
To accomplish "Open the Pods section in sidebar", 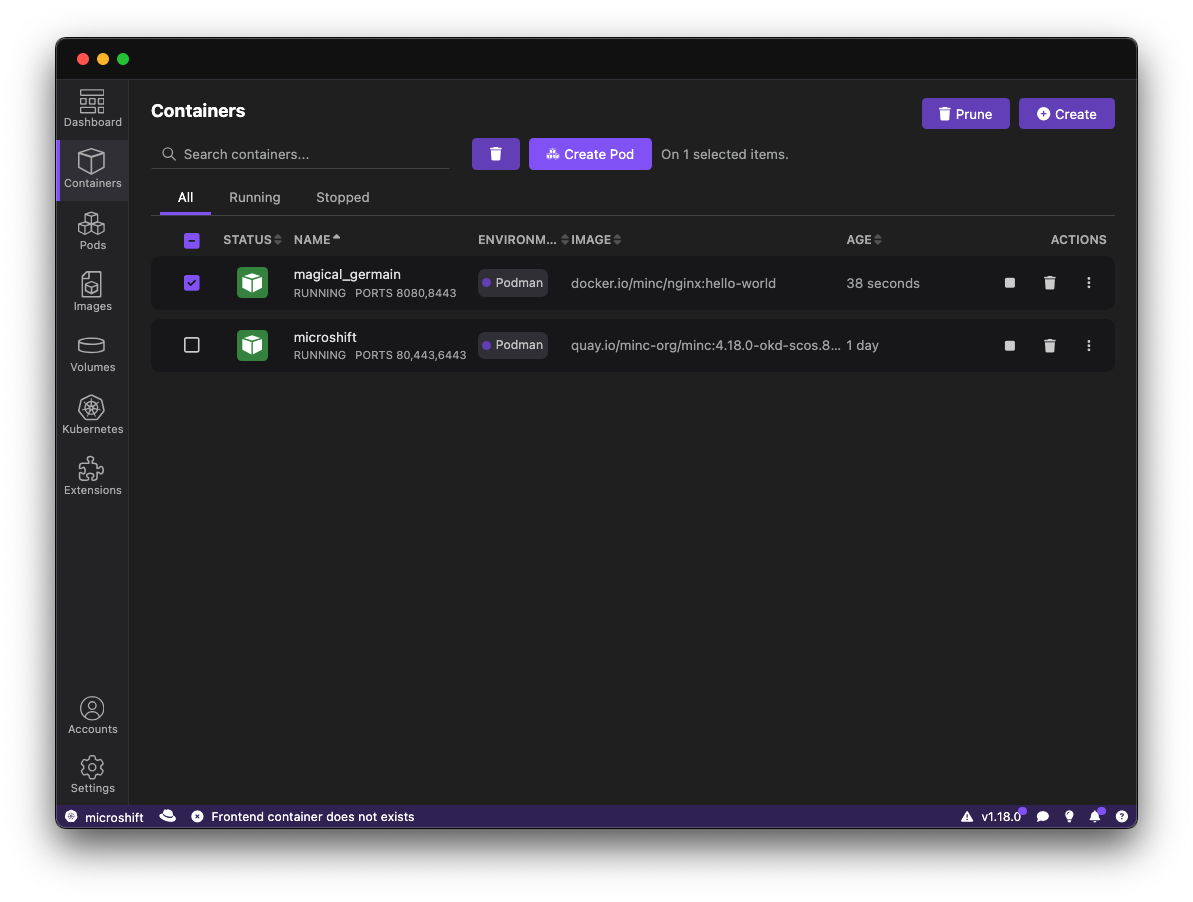I will [x=92, y=231].
